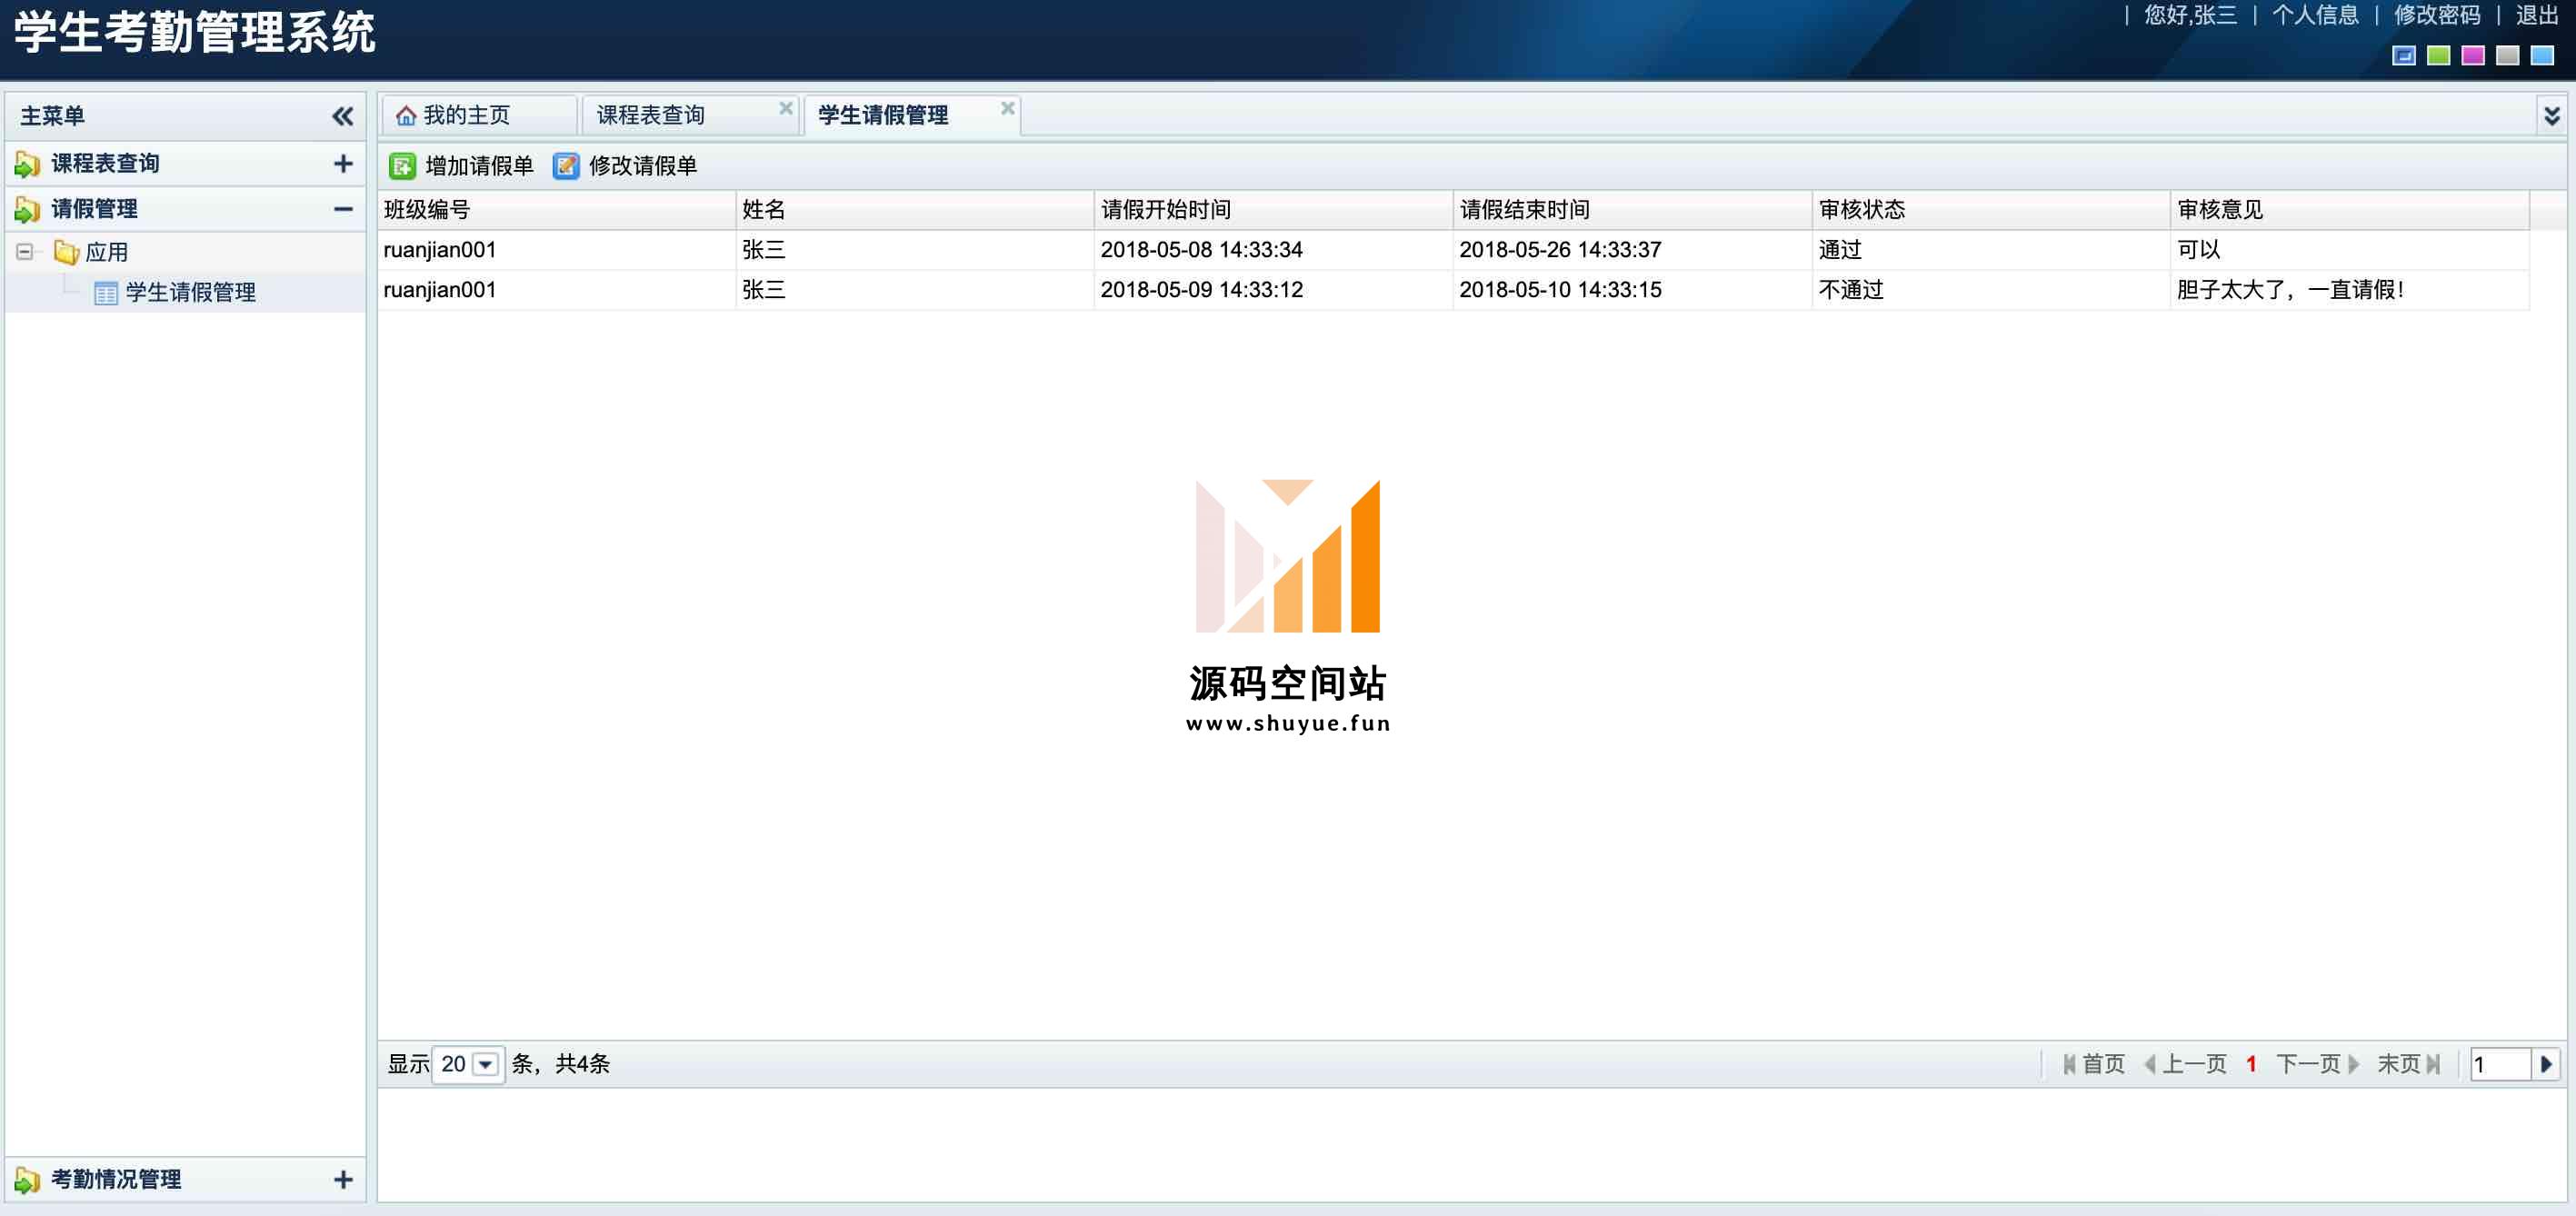Click the 修改请假单 button

tap(626, 166)
